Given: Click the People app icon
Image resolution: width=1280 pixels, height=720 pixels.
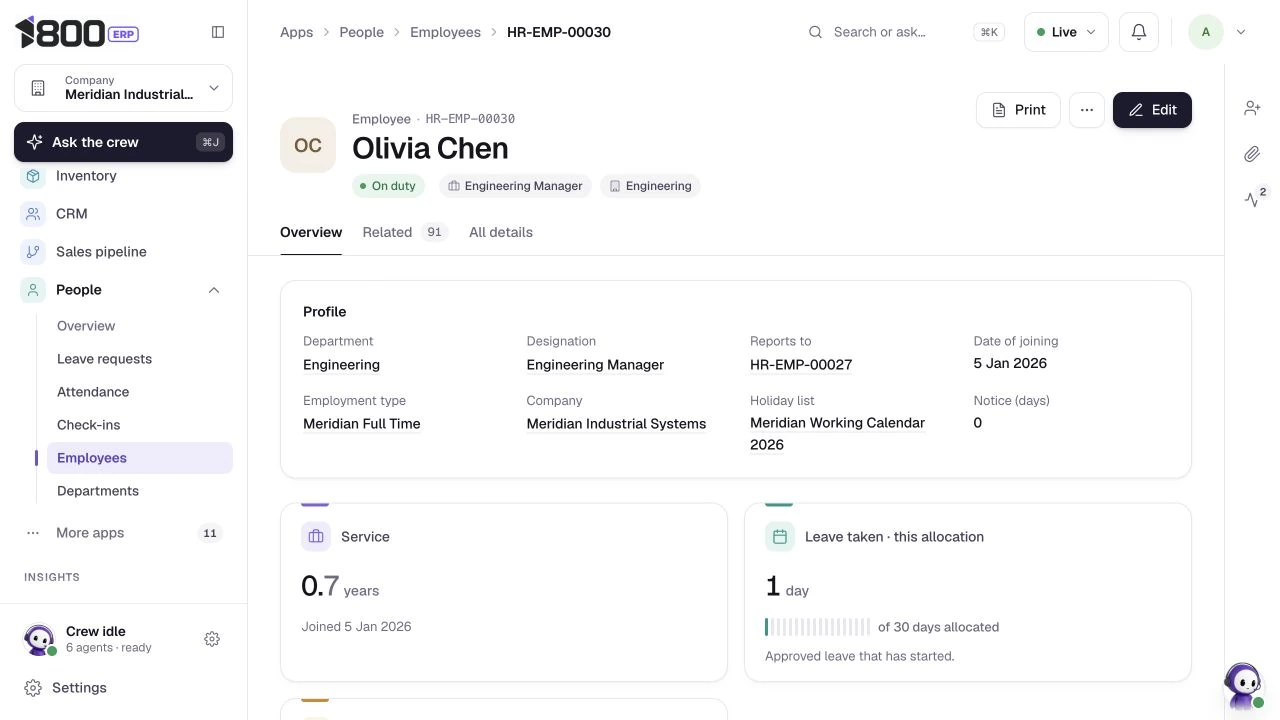Looking at the screenshot, I should [33, 290].
